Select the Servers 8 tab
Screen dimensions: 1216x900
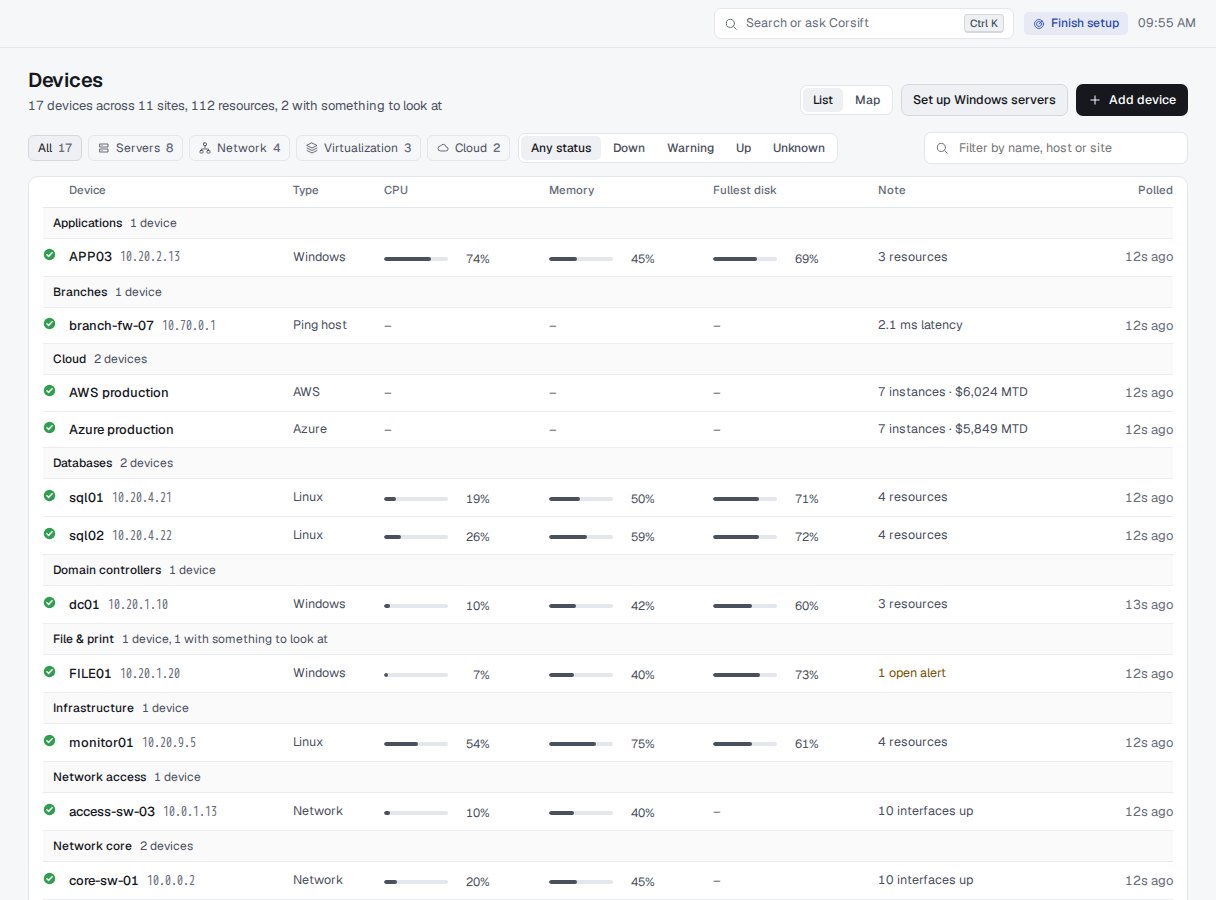click(x=135, y=148)
